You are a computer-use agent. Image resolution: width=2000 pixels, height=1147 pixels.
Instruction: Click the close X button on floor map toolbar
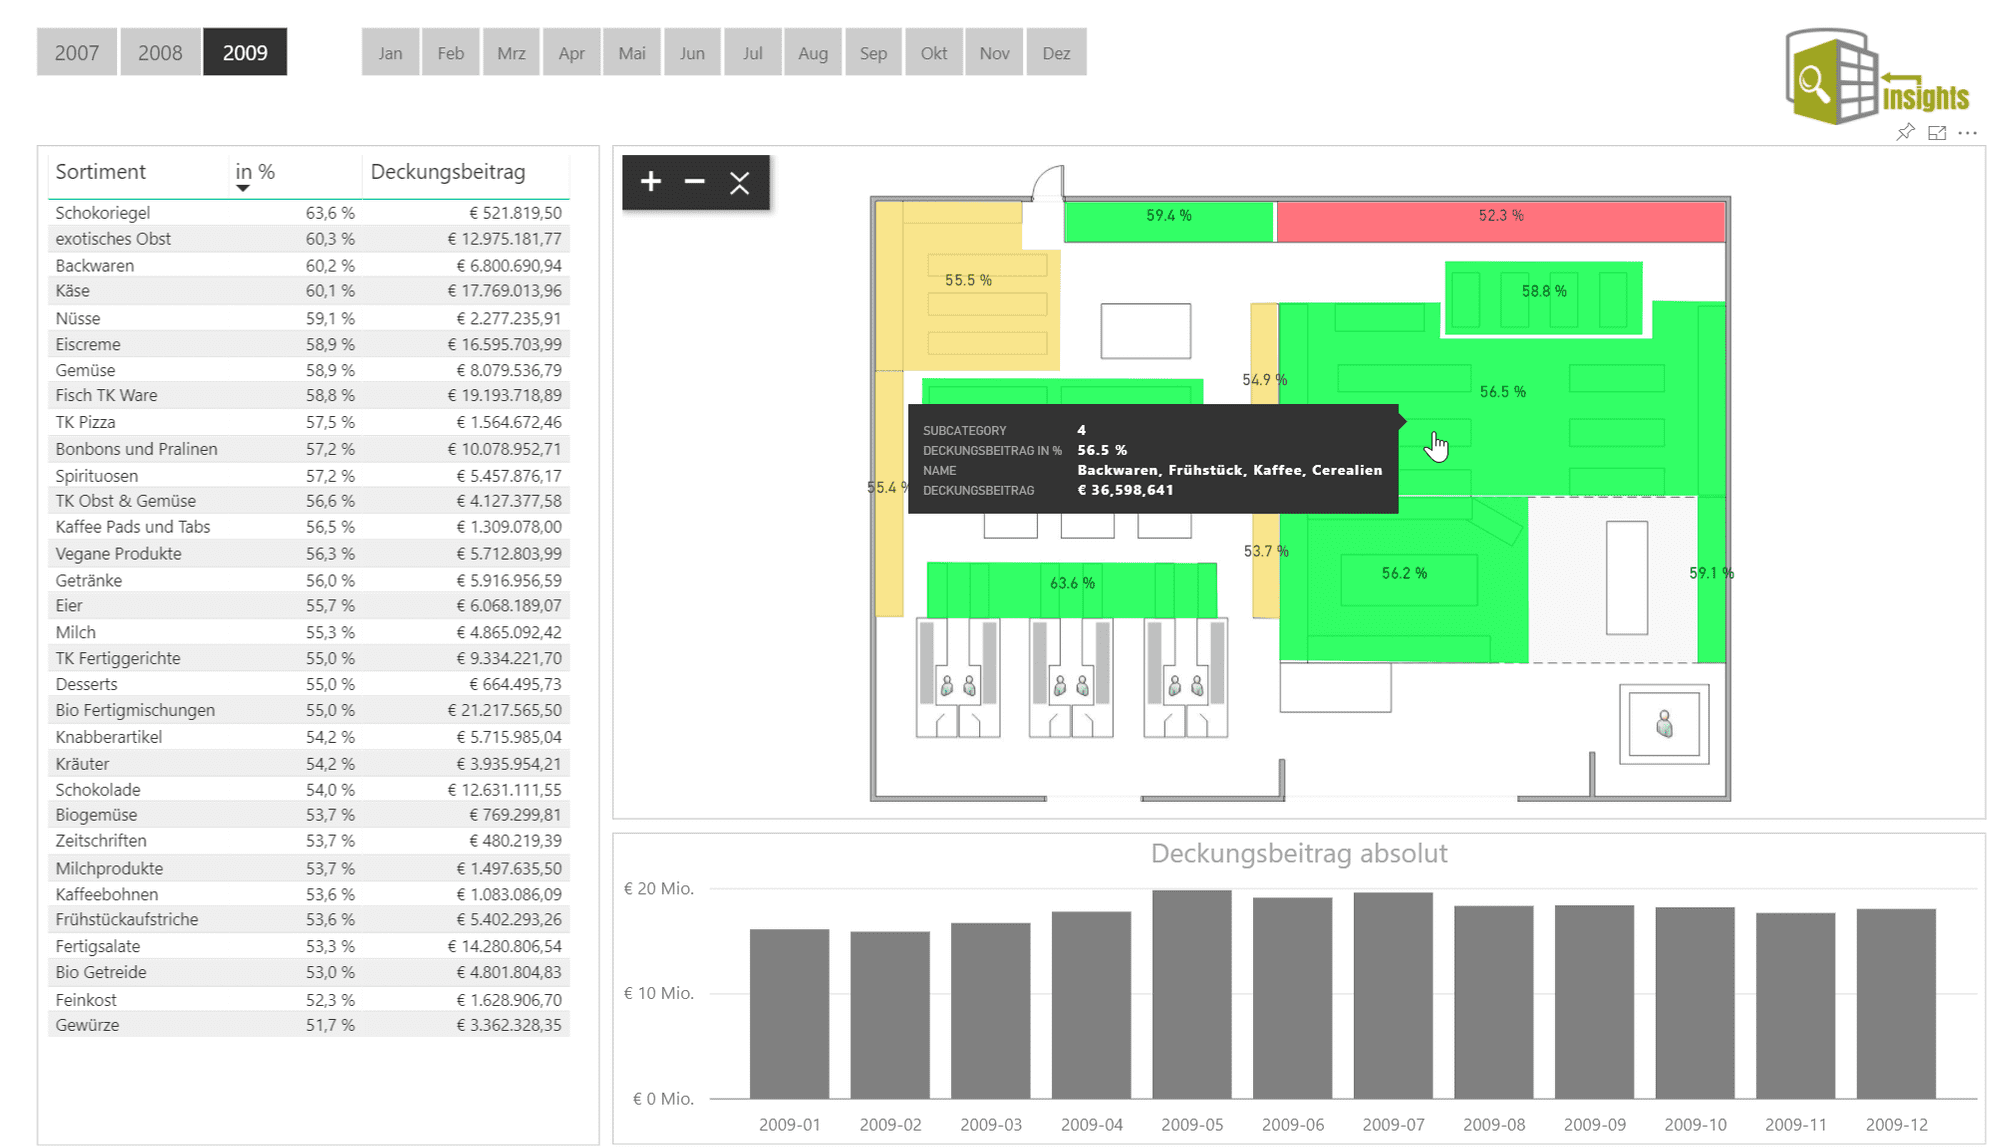[739, 181]
